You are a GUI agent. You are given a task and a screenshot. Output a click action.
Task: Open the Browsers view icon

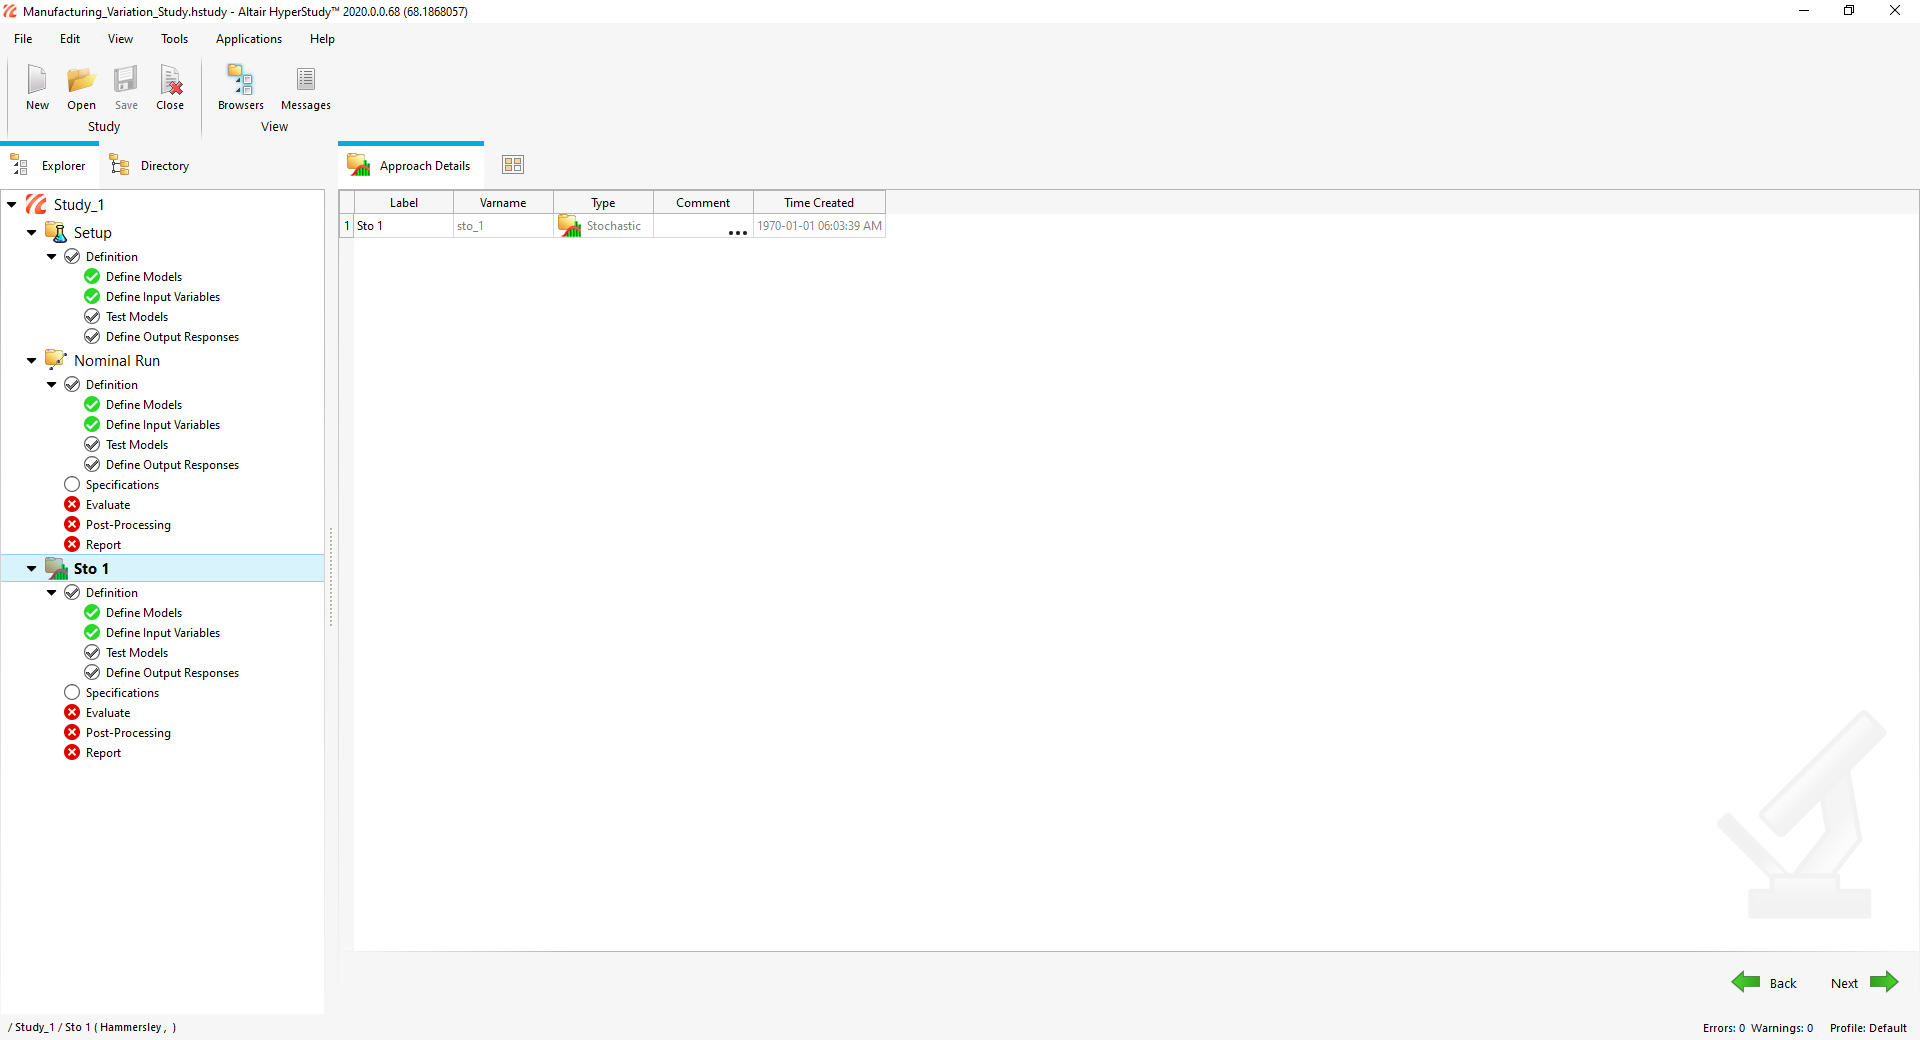click(x=241, y=80)
